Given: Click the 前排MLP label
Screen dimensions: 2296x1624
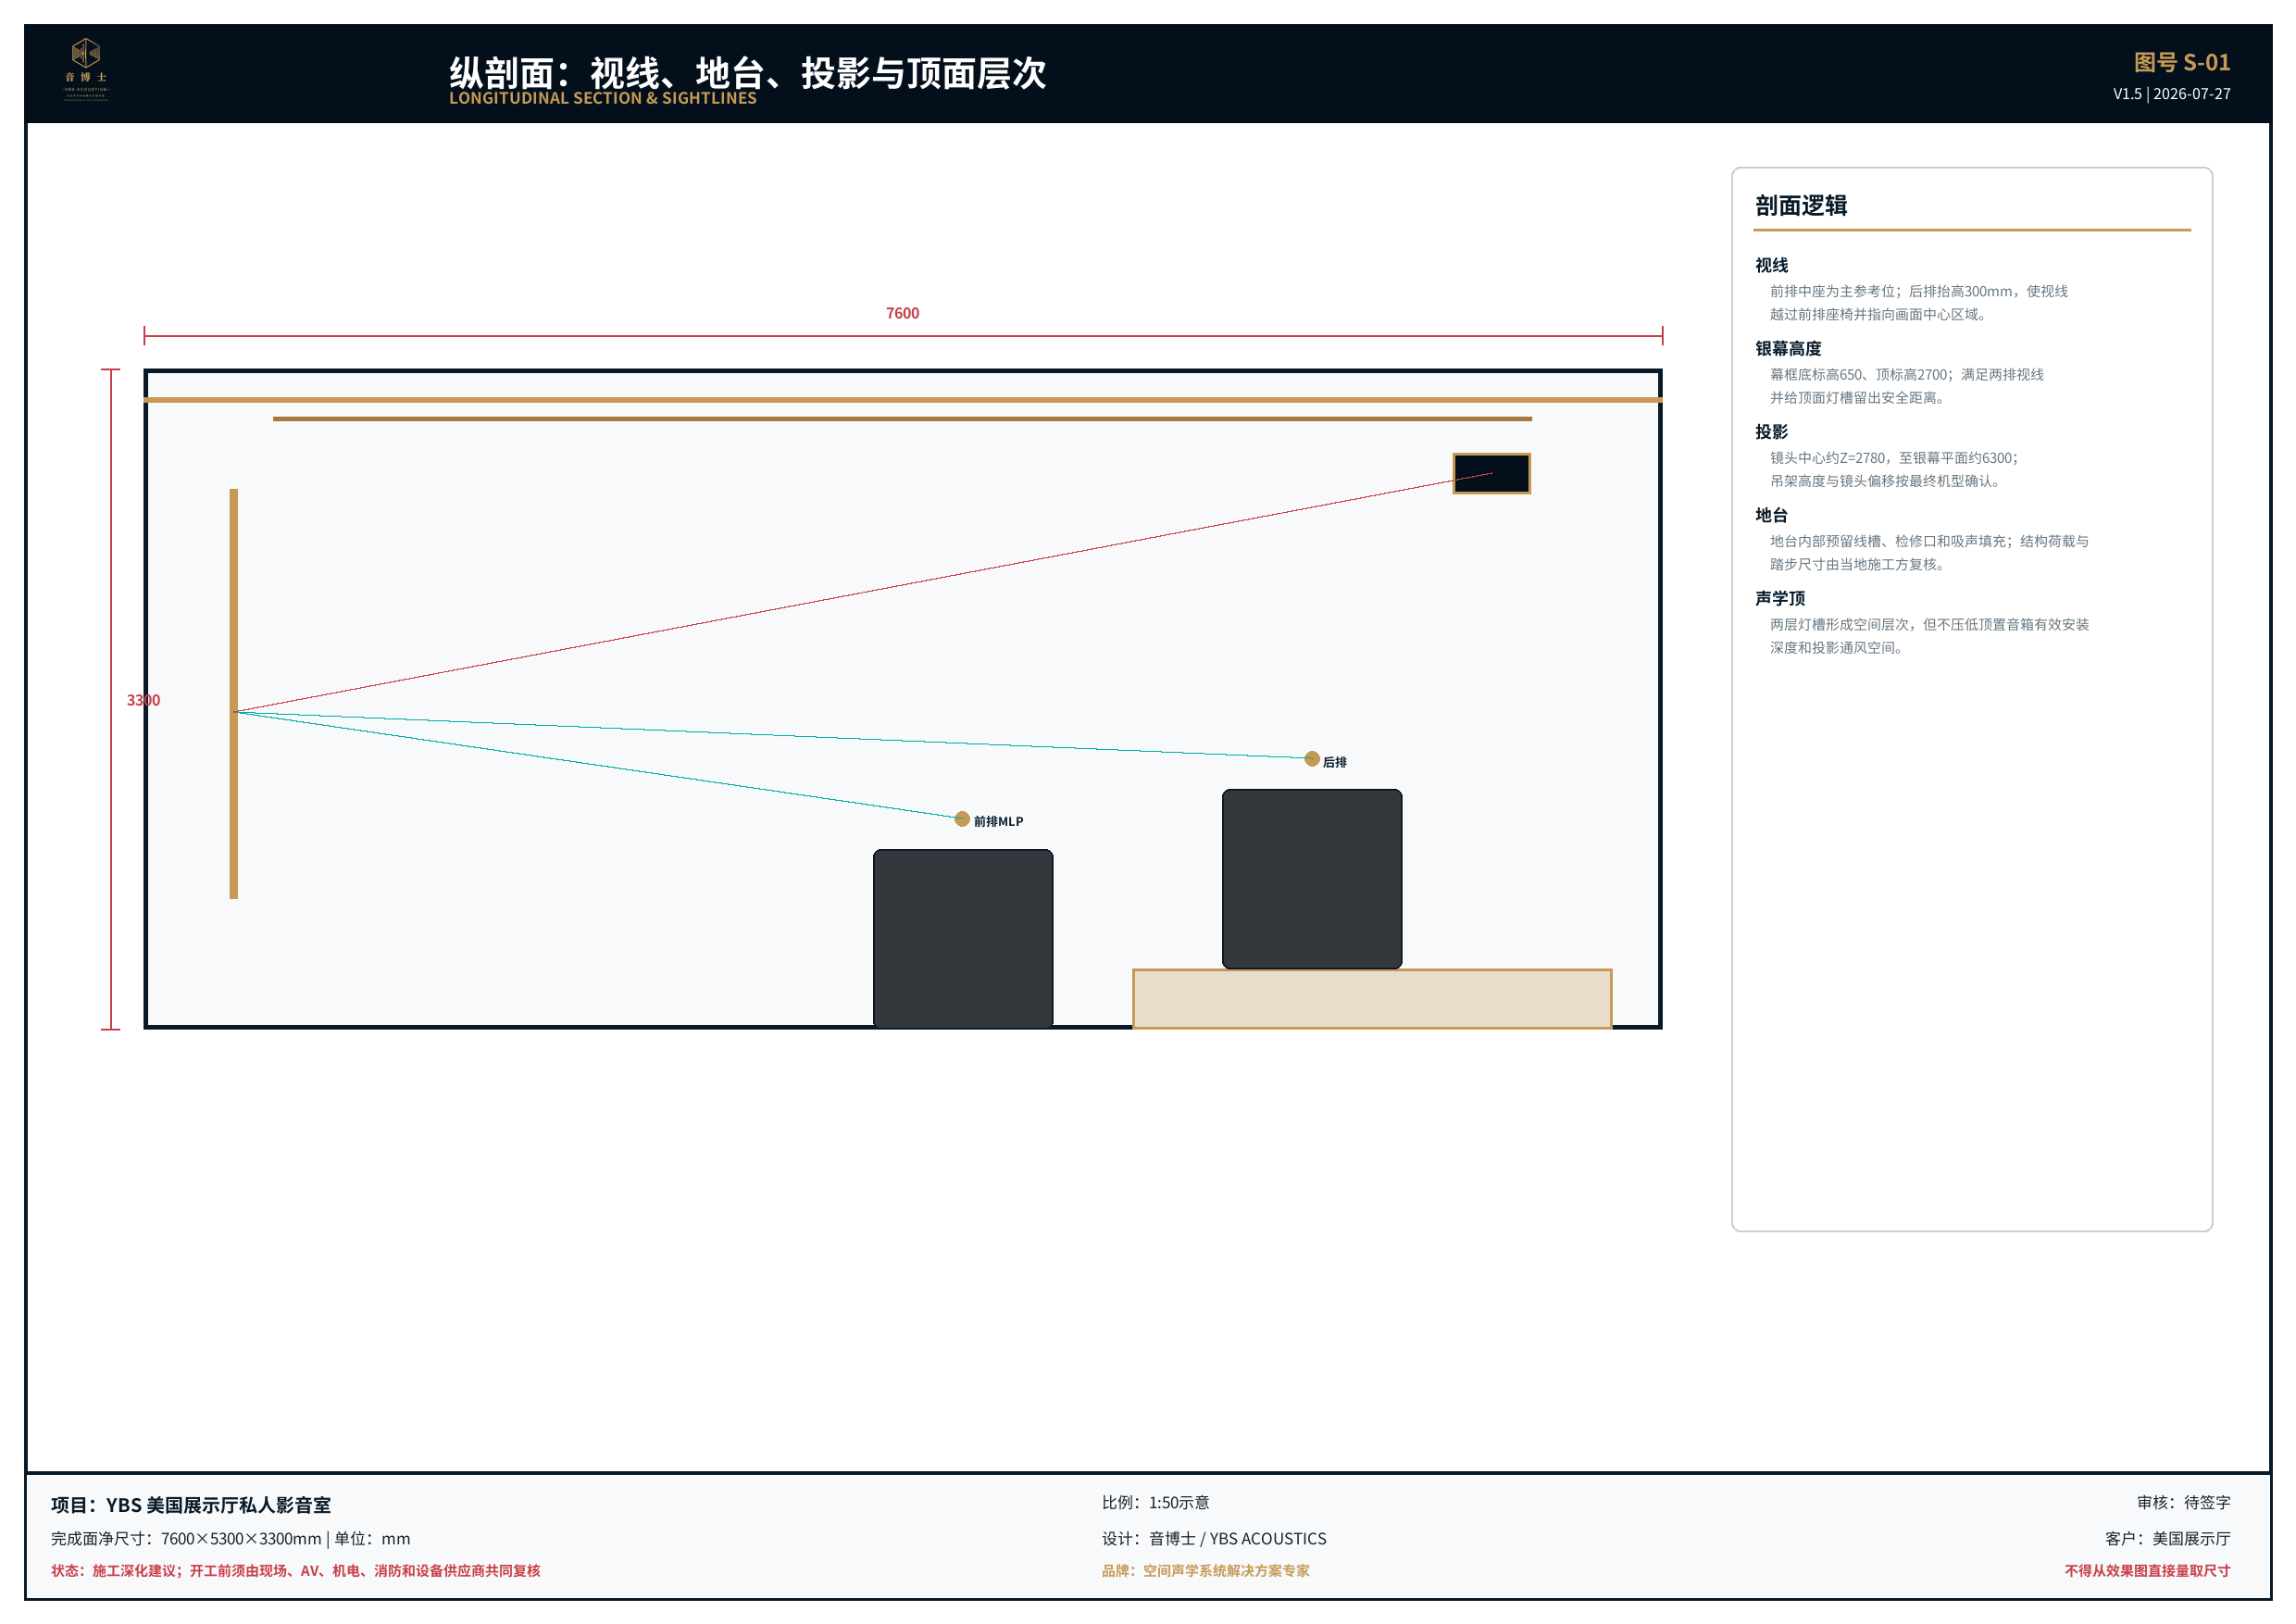Looking at the screenshot, I should coord(998,821).
